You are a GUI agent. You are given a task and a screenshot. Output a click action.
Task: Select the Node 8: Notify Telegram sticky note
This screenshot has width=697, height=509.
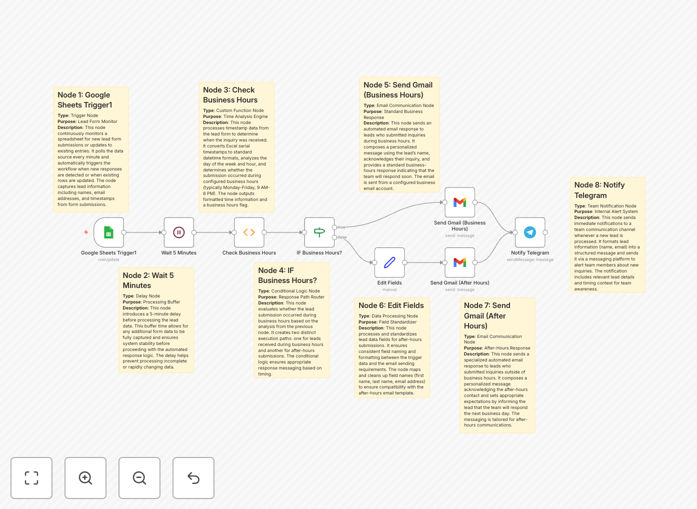point(608,235)
